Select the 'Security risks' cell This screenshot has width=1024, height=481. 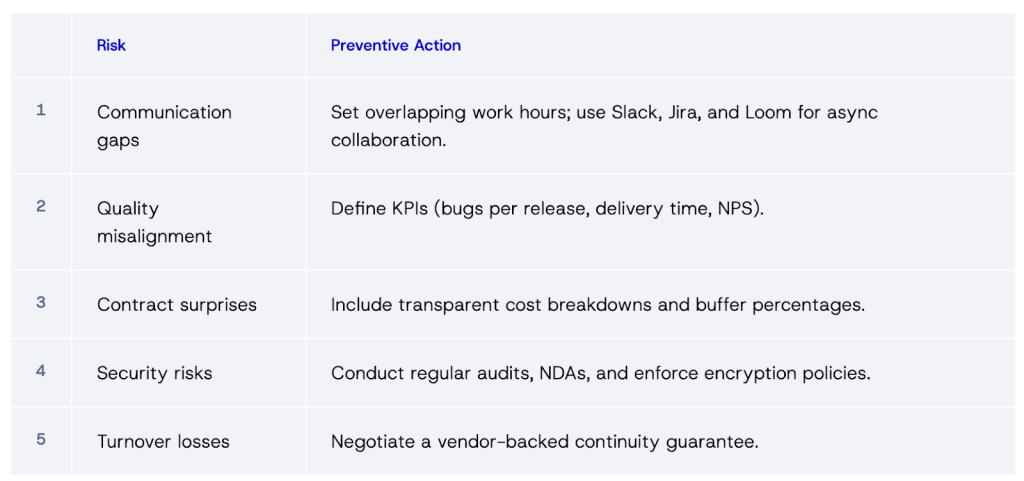click(x=154, y=373)
